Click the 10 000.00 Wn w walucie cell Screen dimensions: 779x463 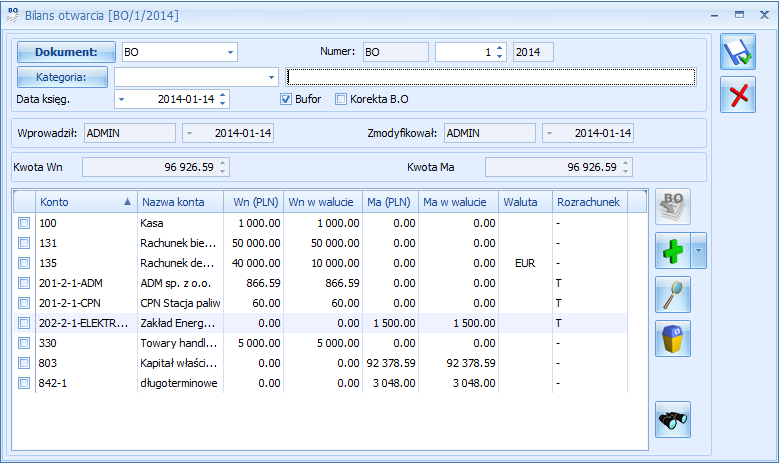[323, 263]
